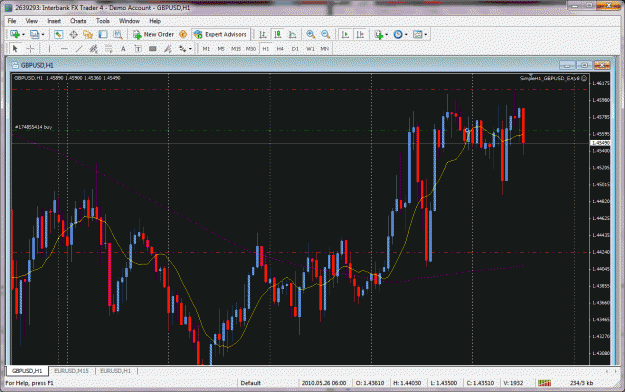Click the #174855414 buy order label
This screenshot has height=392, width=625.
(x=33, y=127)
